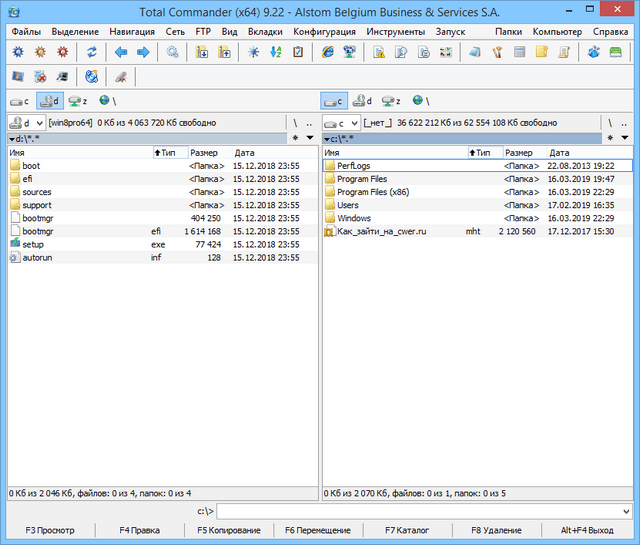Click the blue cube cluster toolbar icon
This screenshot has width=640, height=545.
click(x=593, y=52)
